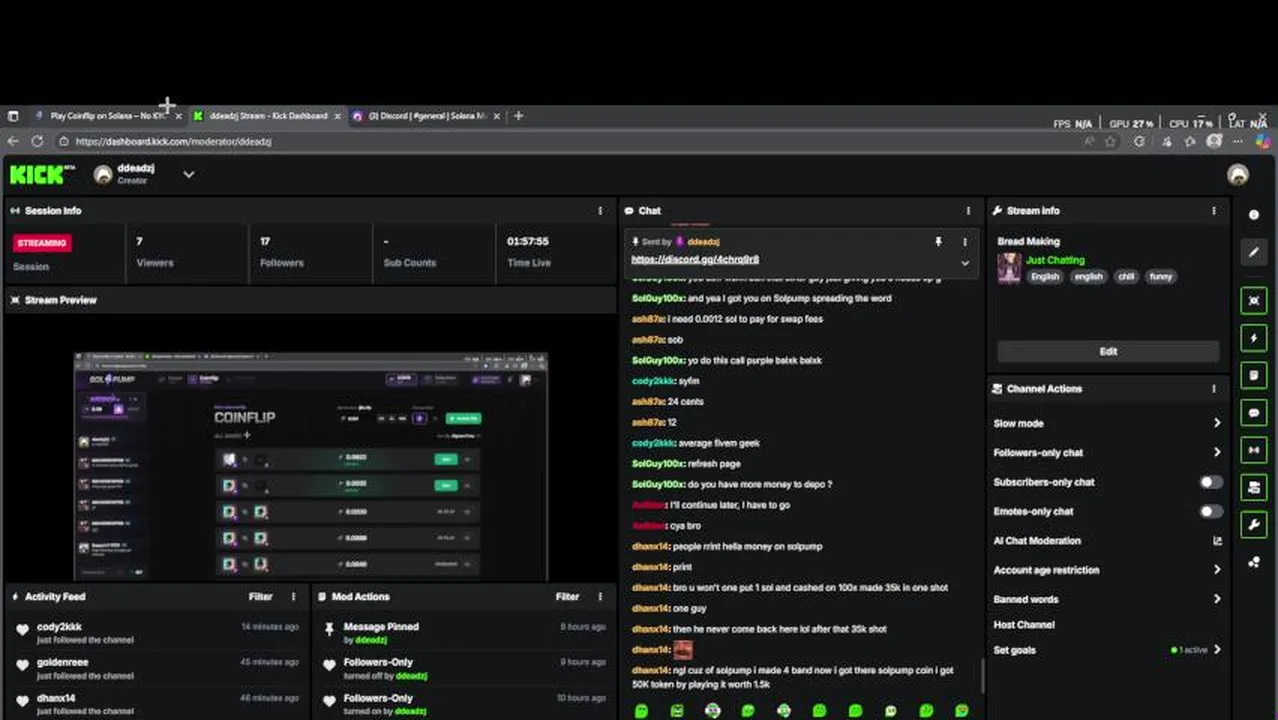Toggle Session Info broadcast icon in sidebar
The width and height of the screenshot is (1278, 720).
click(1254, 450)
